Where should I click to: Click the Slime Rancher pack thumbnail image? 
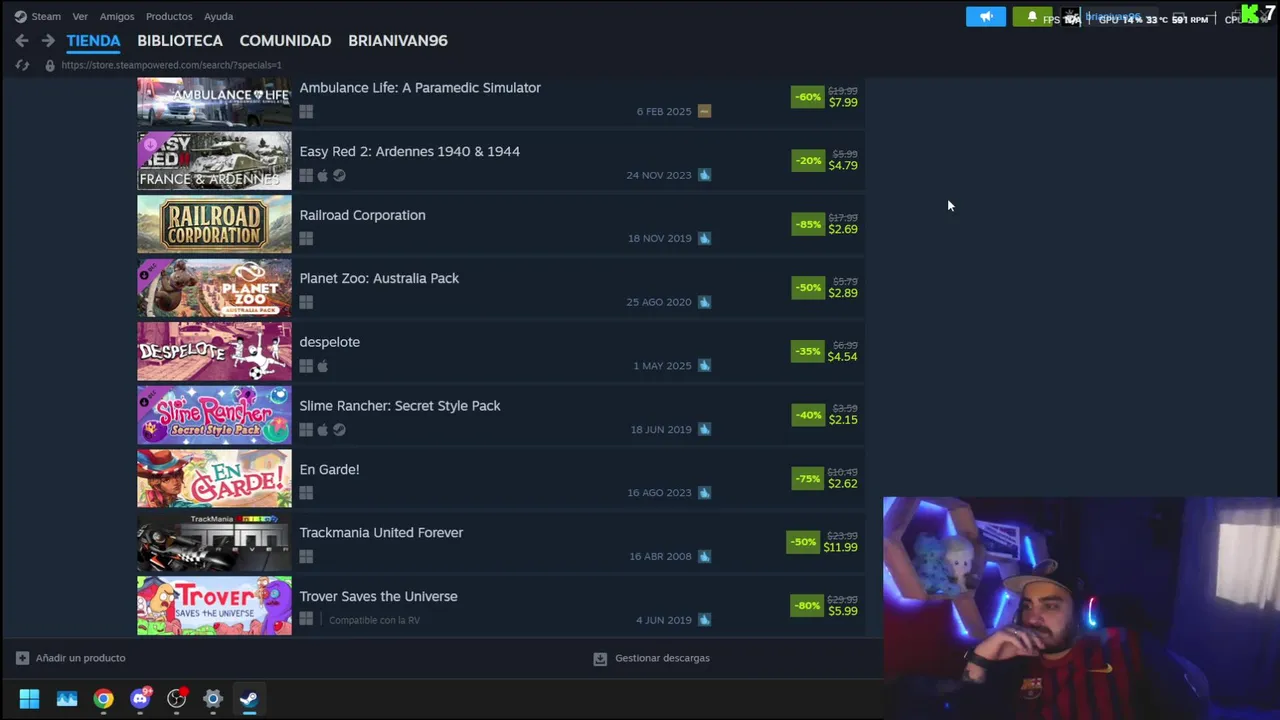214,415
